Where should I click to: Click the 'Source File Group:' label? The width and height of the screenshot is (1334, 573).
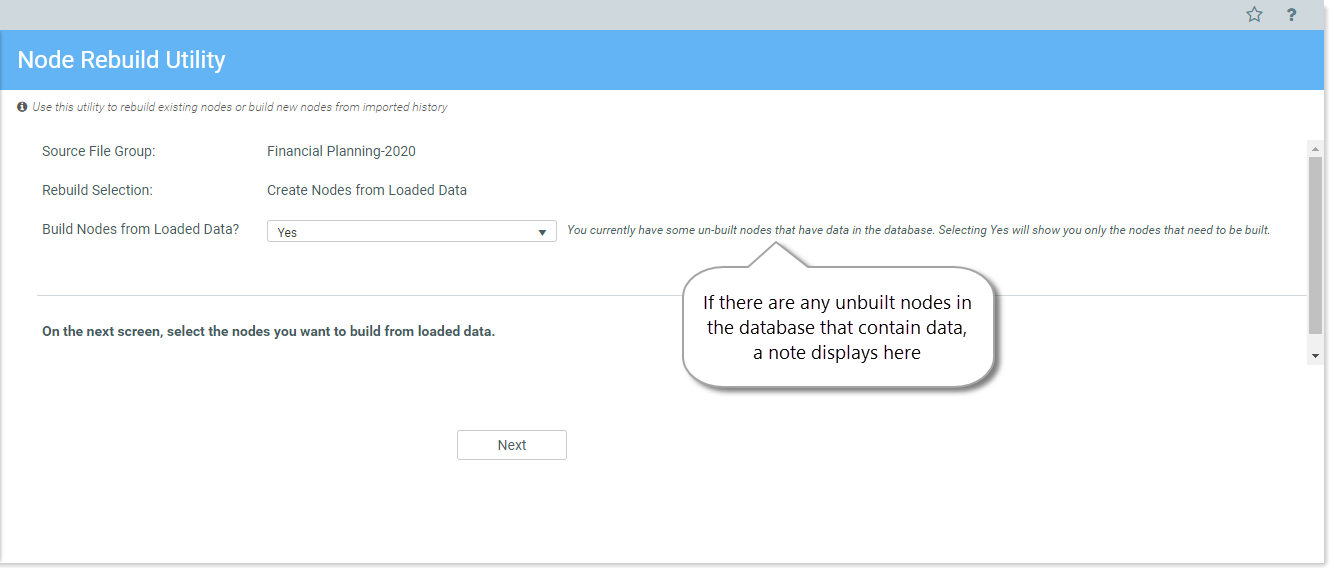coord(99,152)
